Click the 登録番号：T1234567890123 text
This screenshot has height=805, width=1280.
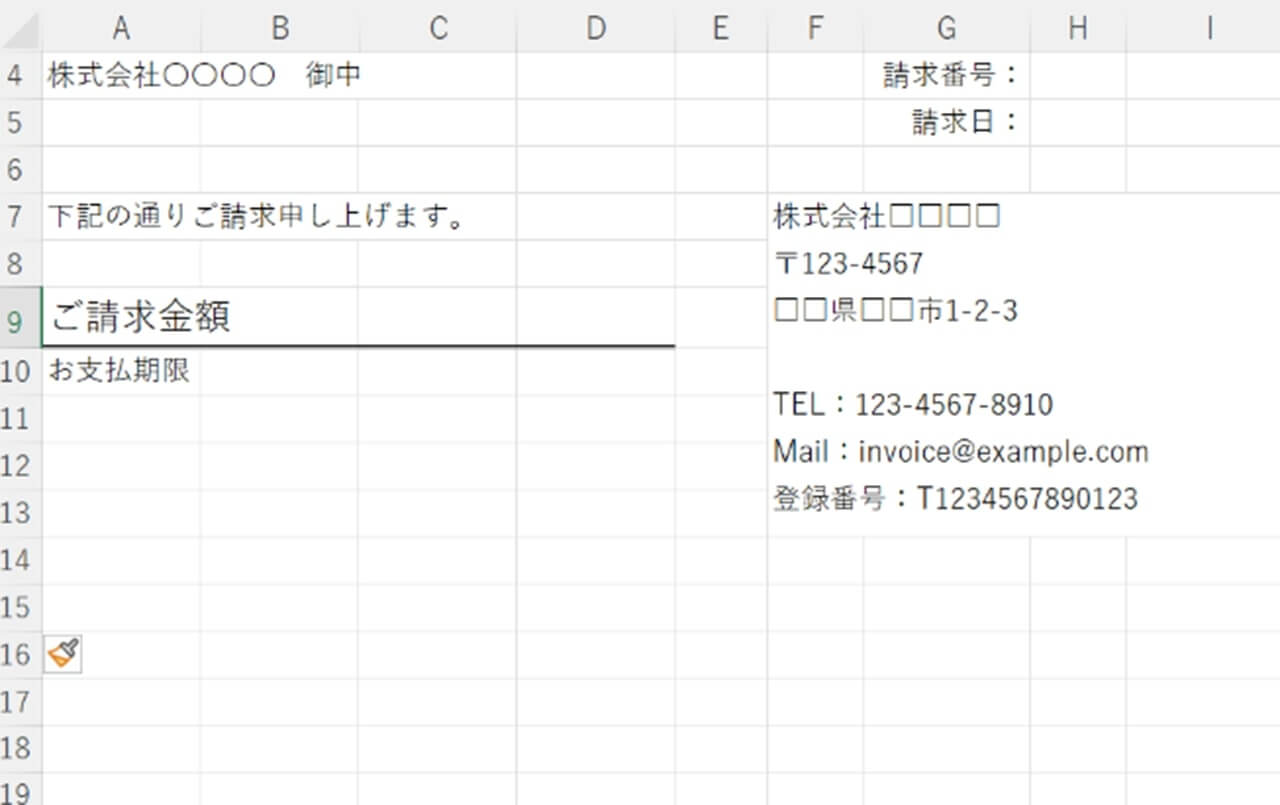coord(955,499)
